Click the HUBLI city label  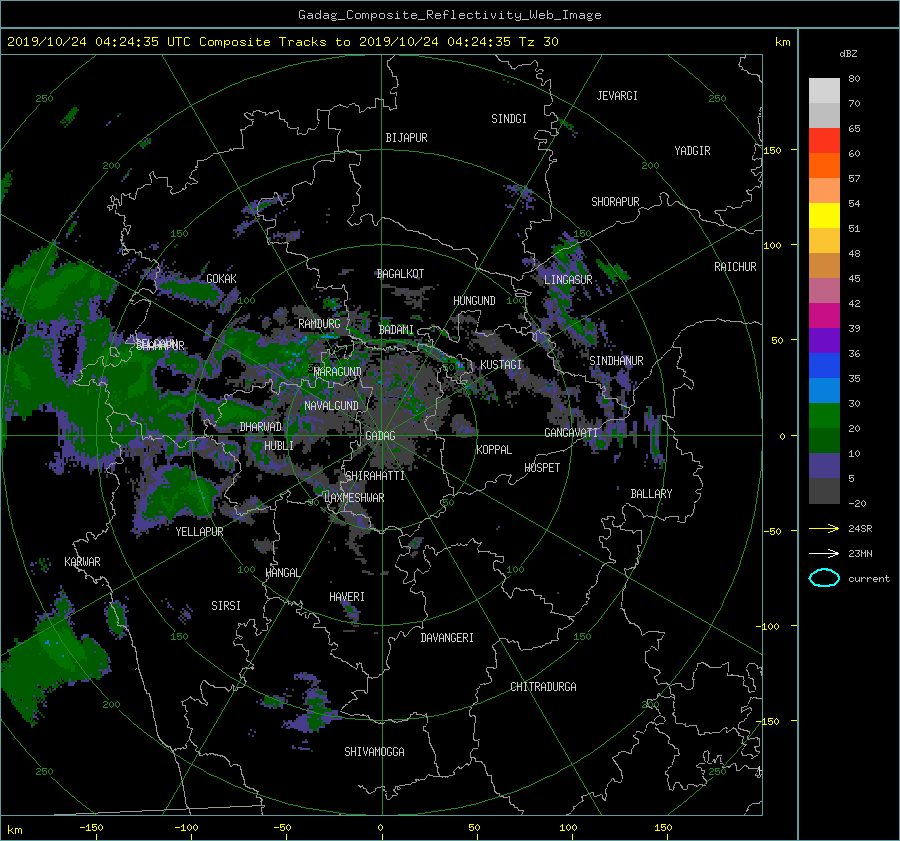pos(279,445)
